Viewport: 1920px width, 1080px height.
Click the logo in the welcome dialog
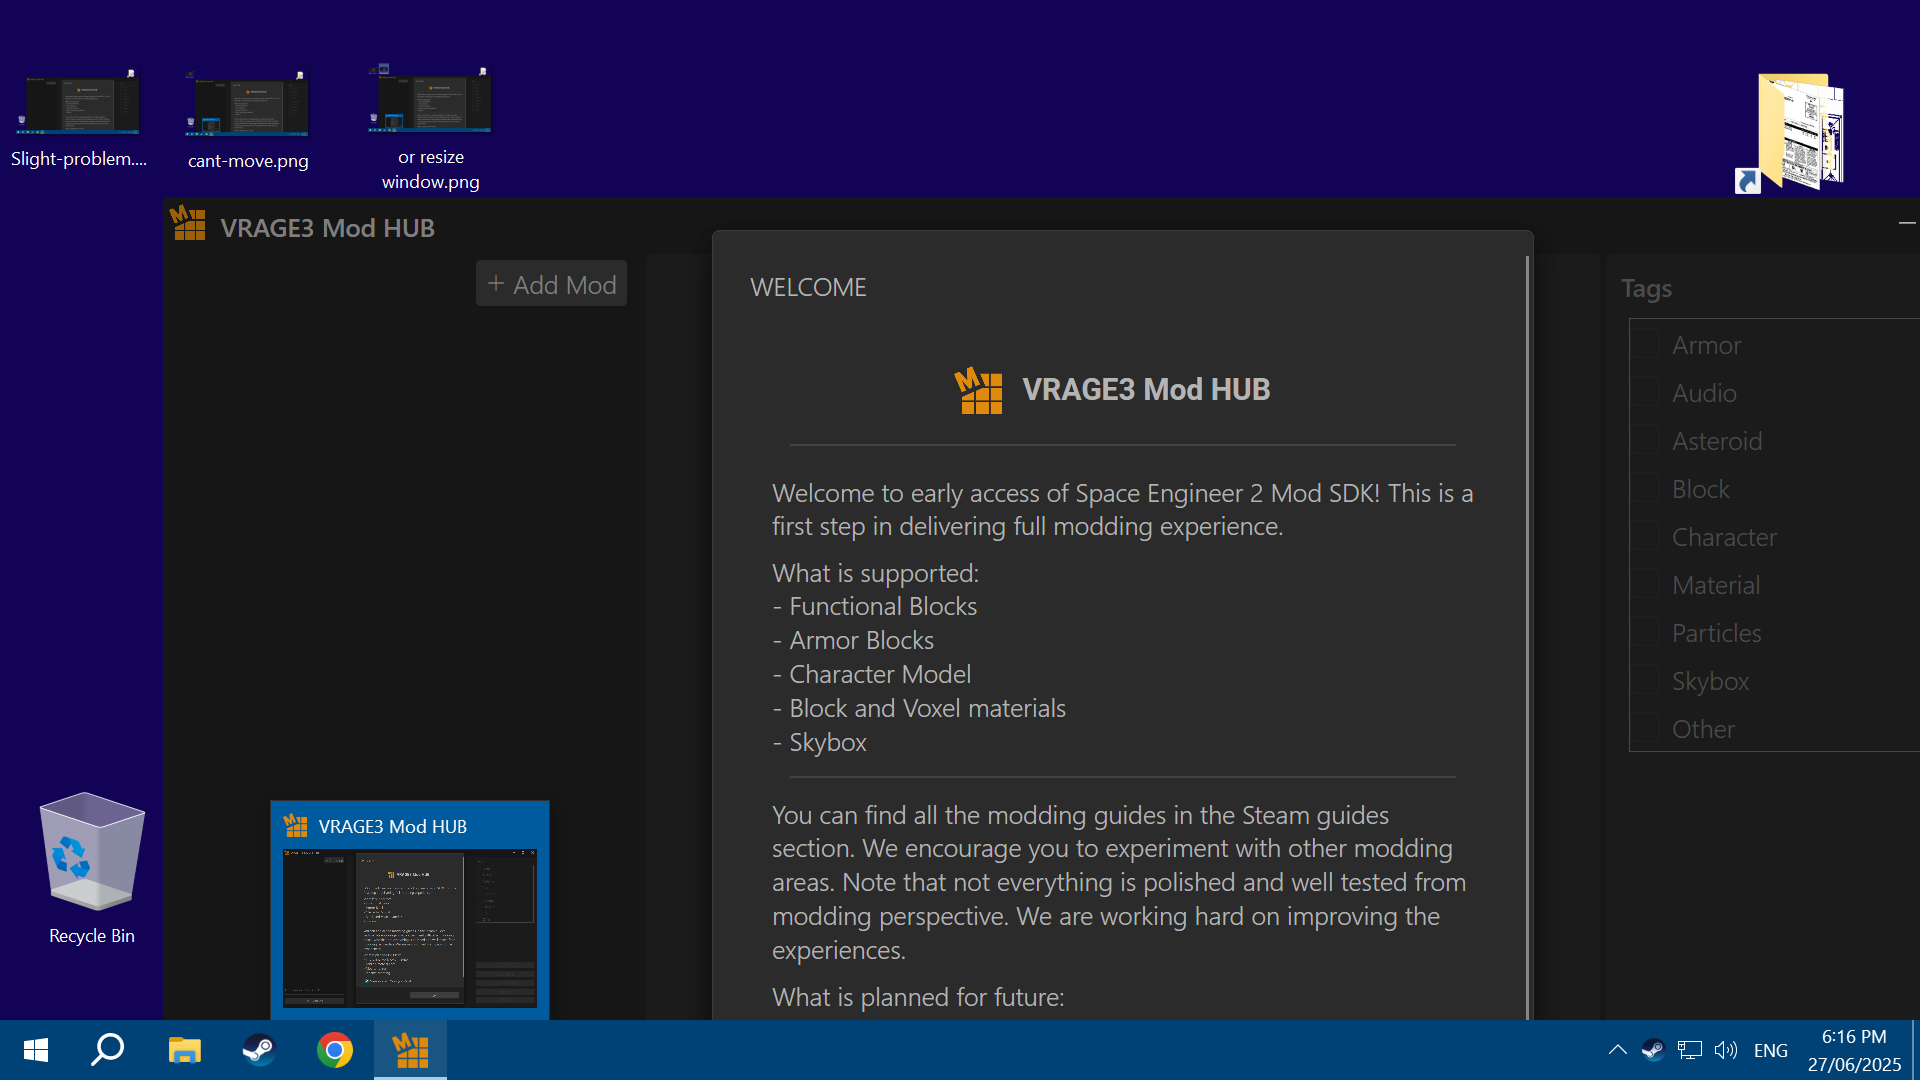(978, 390)
